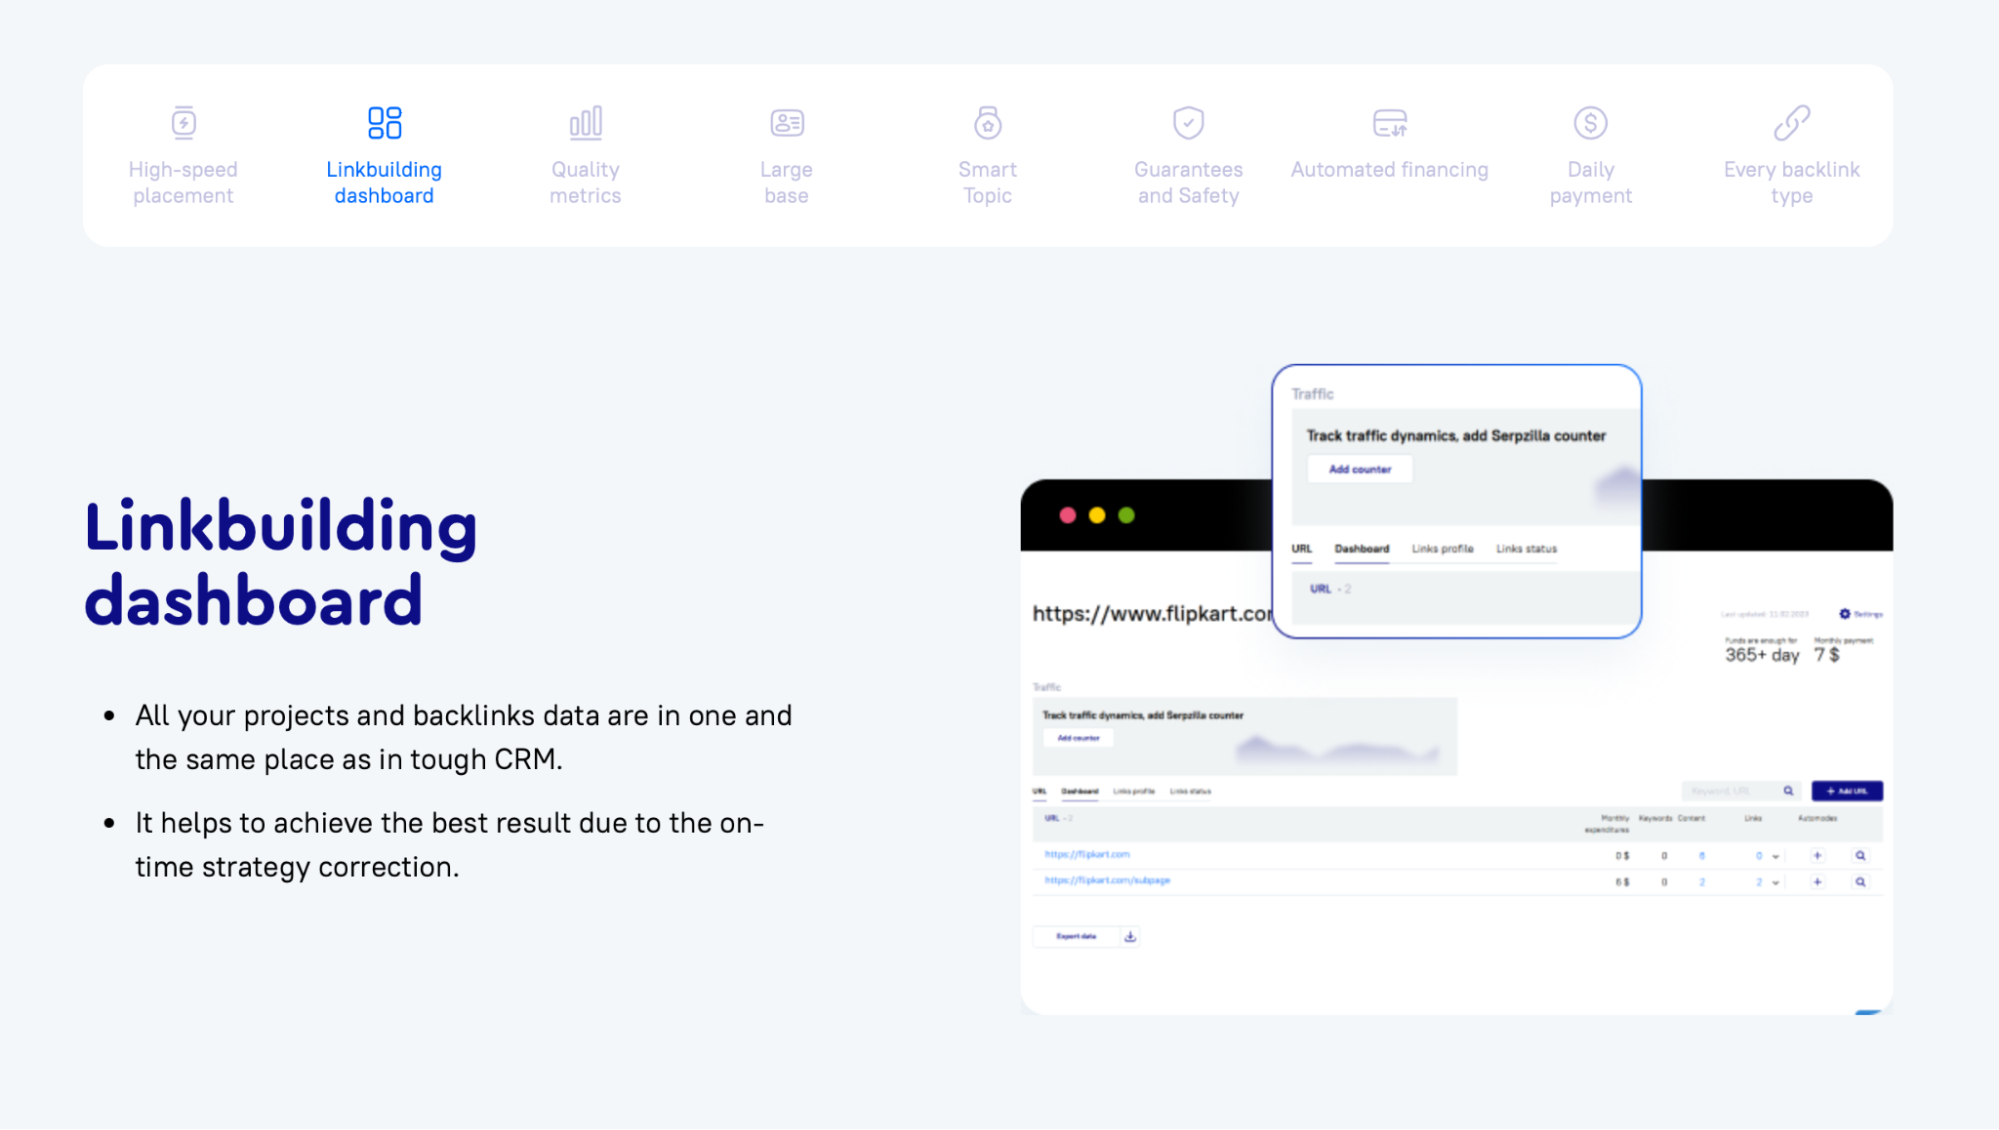1999x1130 pixels.
Task: Click the search magnifier beside Keyword URL field
Action: pos(1789,790)
